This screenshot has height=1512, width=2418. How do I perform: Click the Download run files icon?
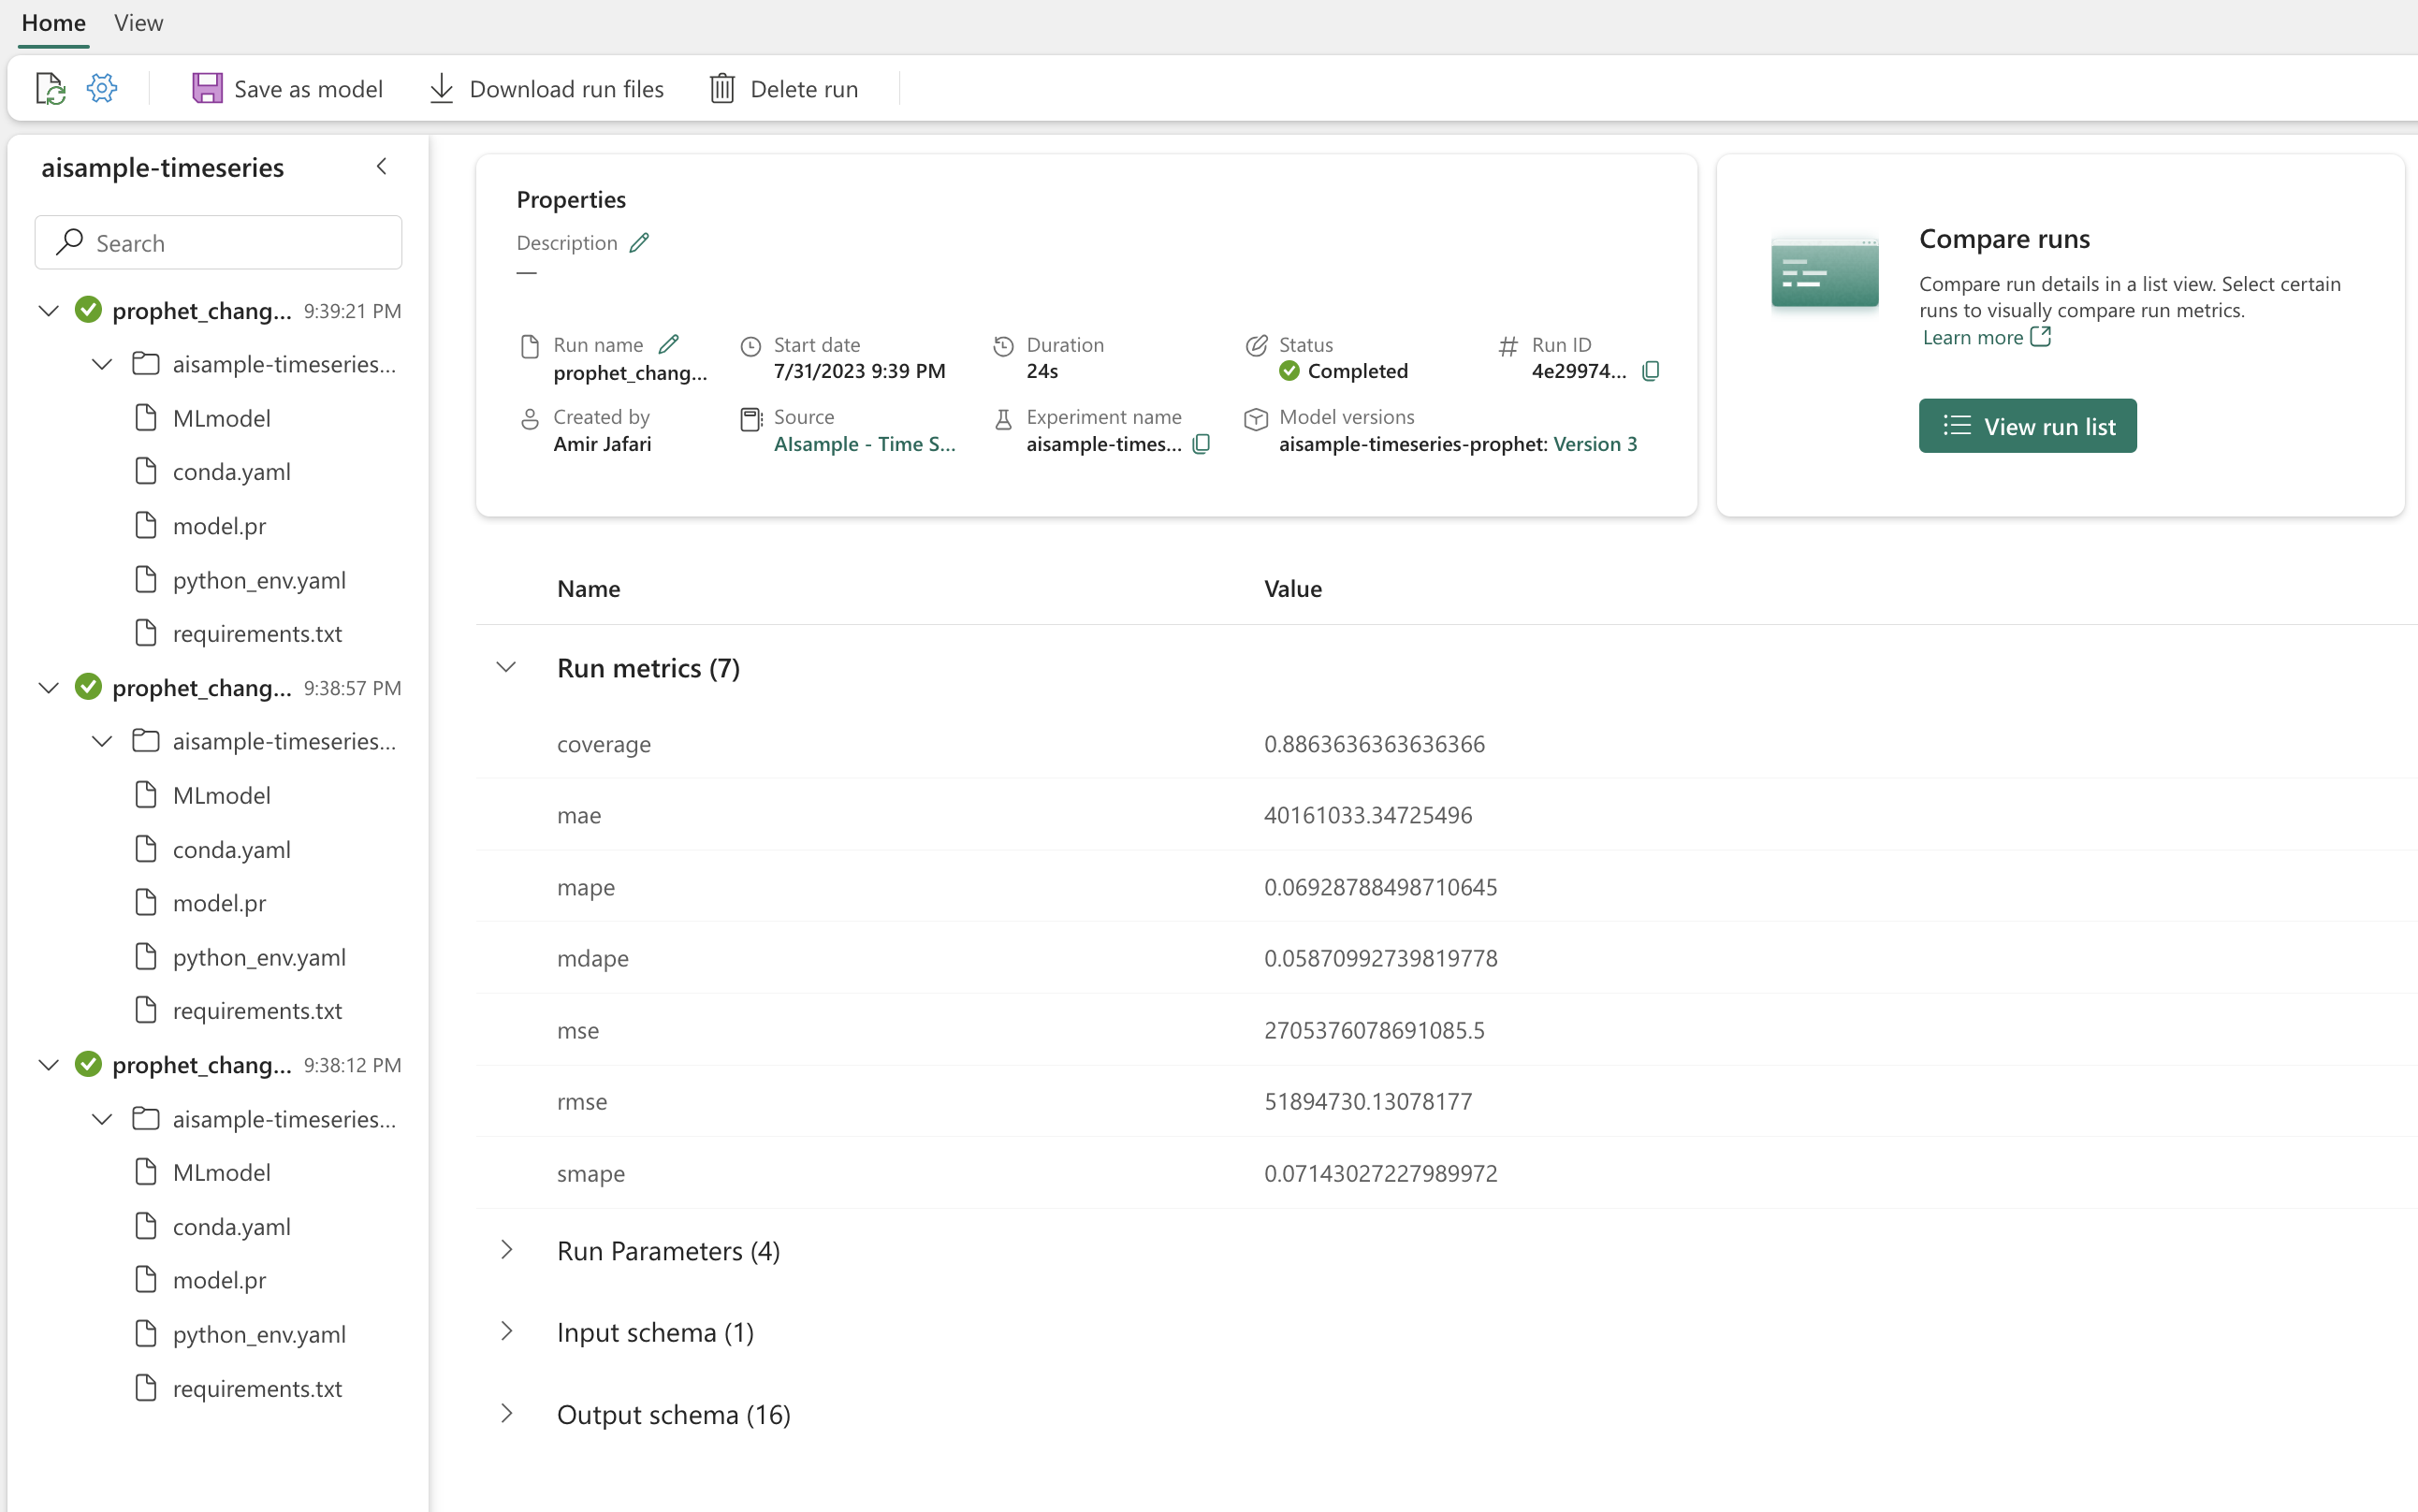point(441,87)
